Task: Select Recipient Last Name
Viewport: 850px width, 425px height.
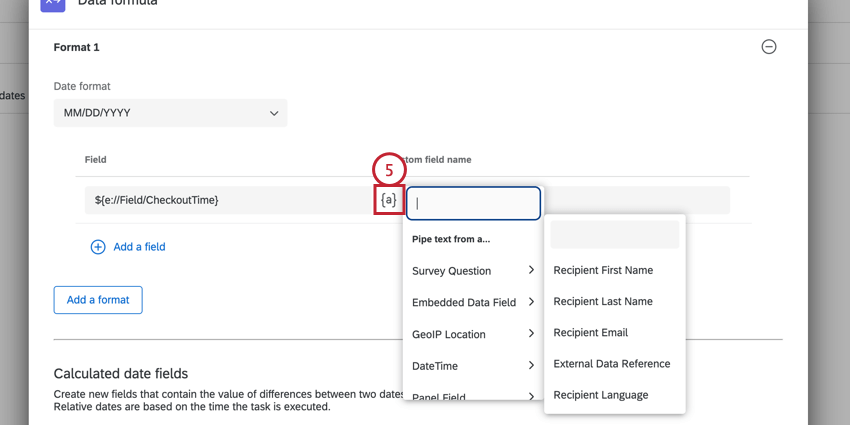Action: [x=603, y=301]
